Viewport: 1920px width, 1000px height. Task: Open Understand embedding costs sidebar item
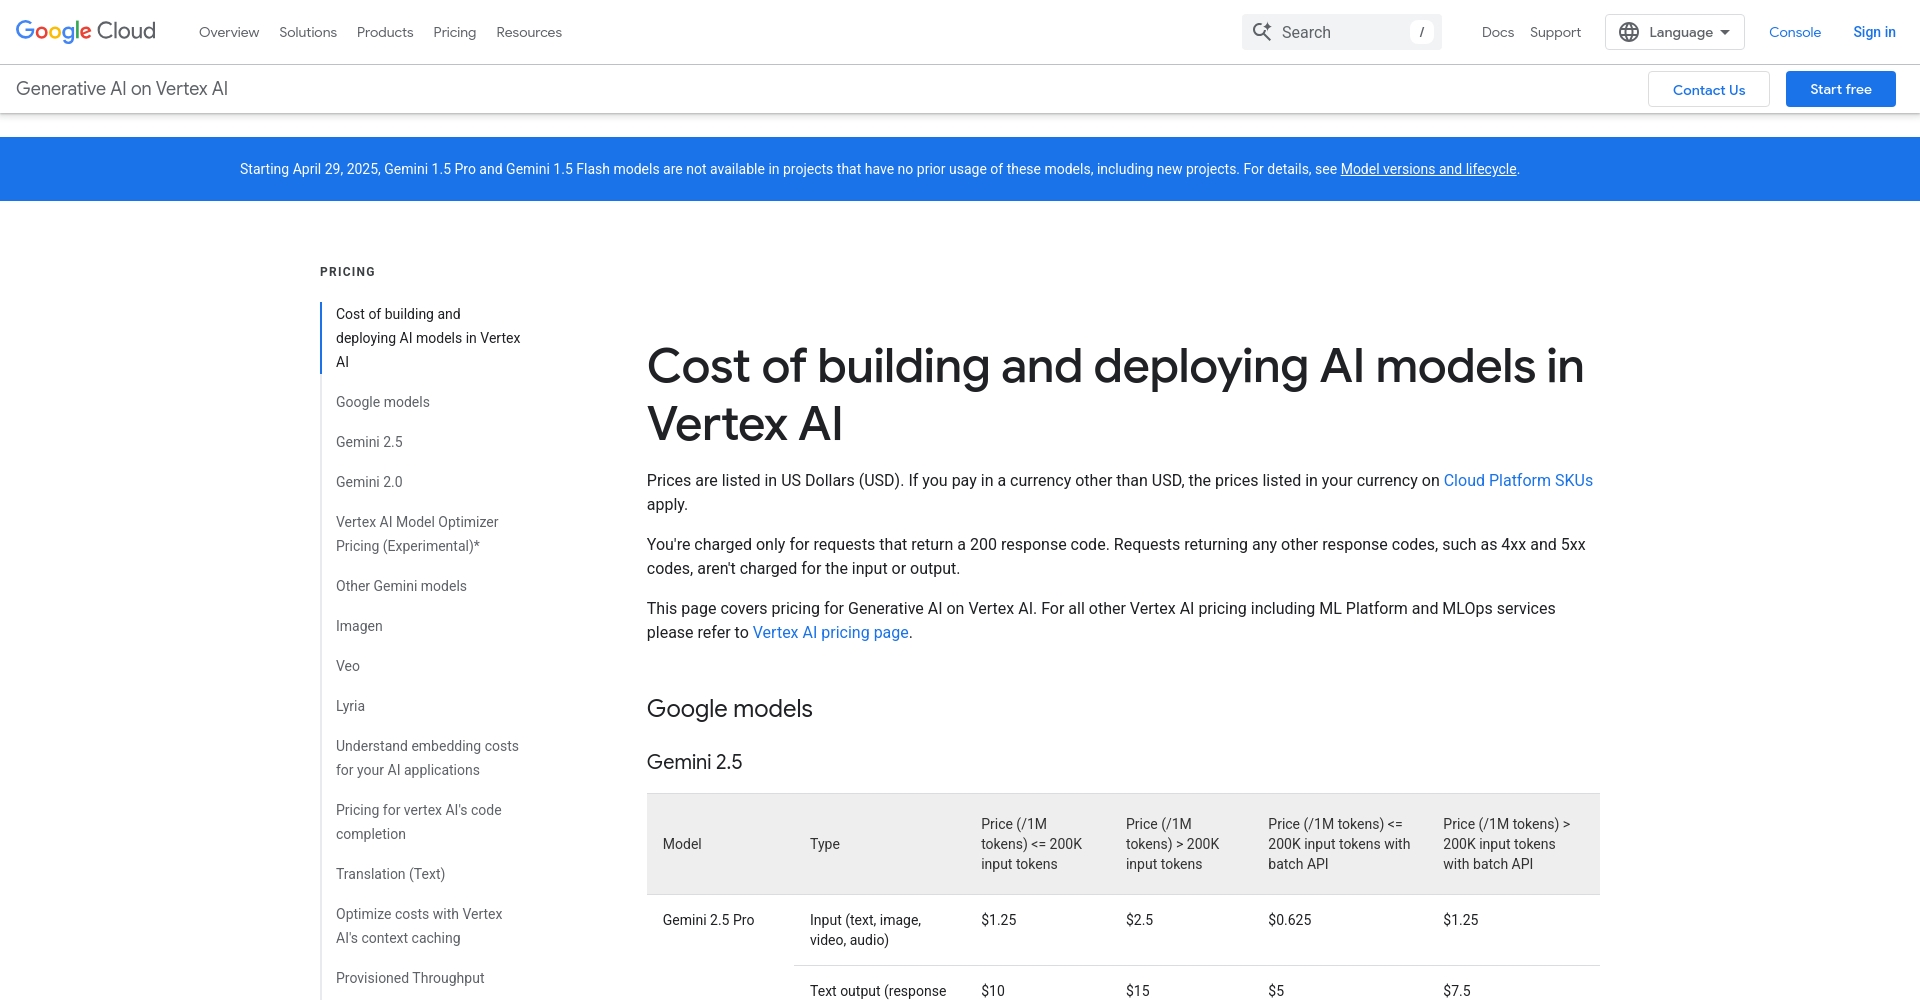[x=427, y=758]
